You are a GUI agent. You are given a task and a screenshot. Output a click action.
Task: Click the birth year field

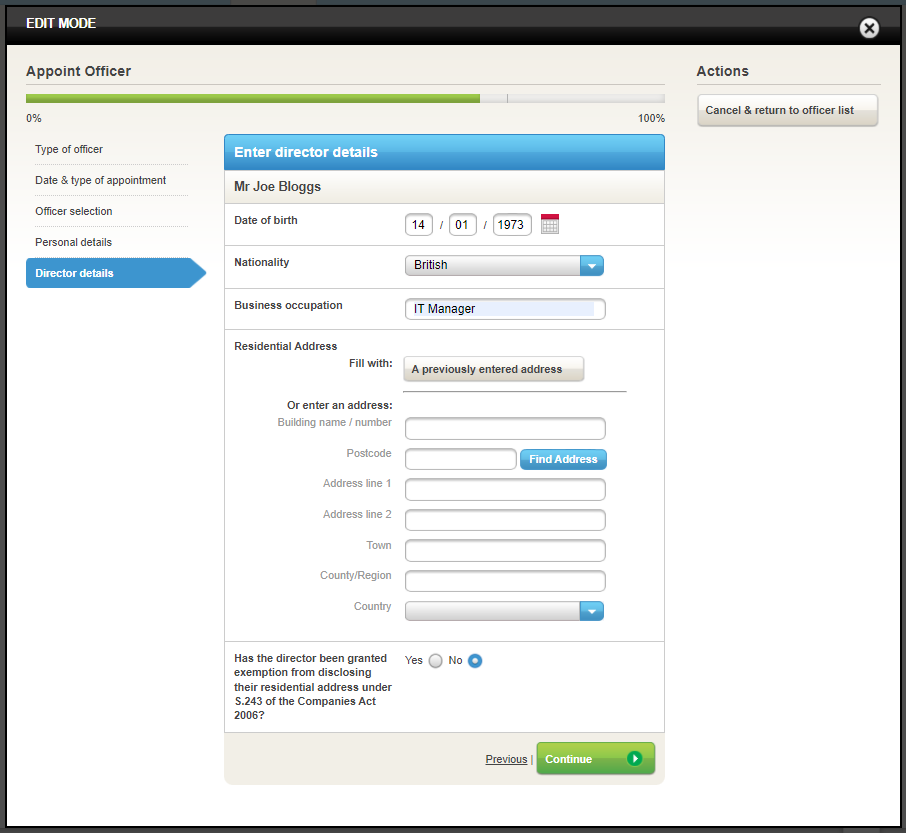tap(511, 225)
